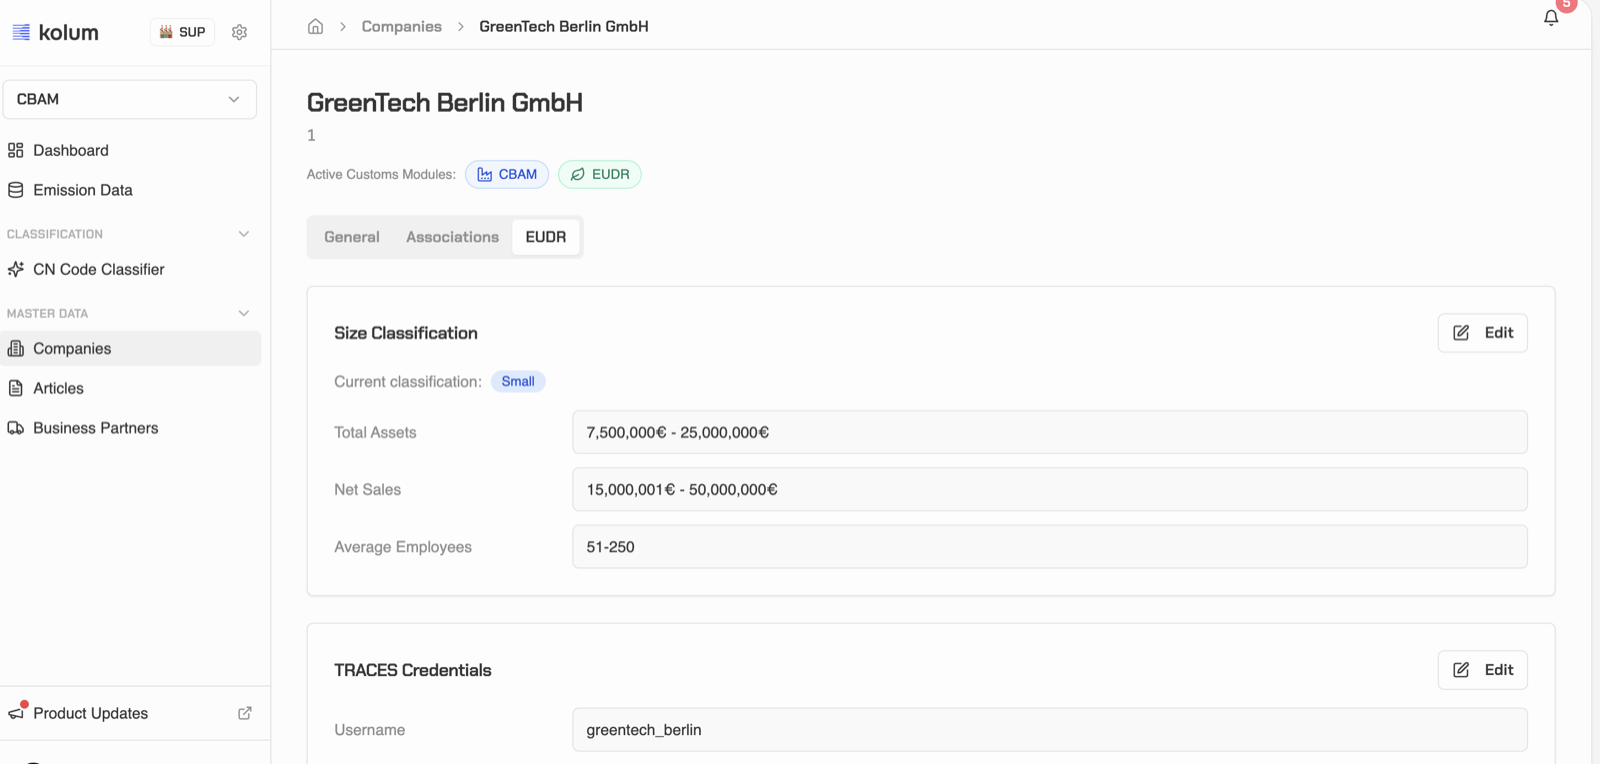Click the Emission Data database icon
1600x764 pixels.
16,190
